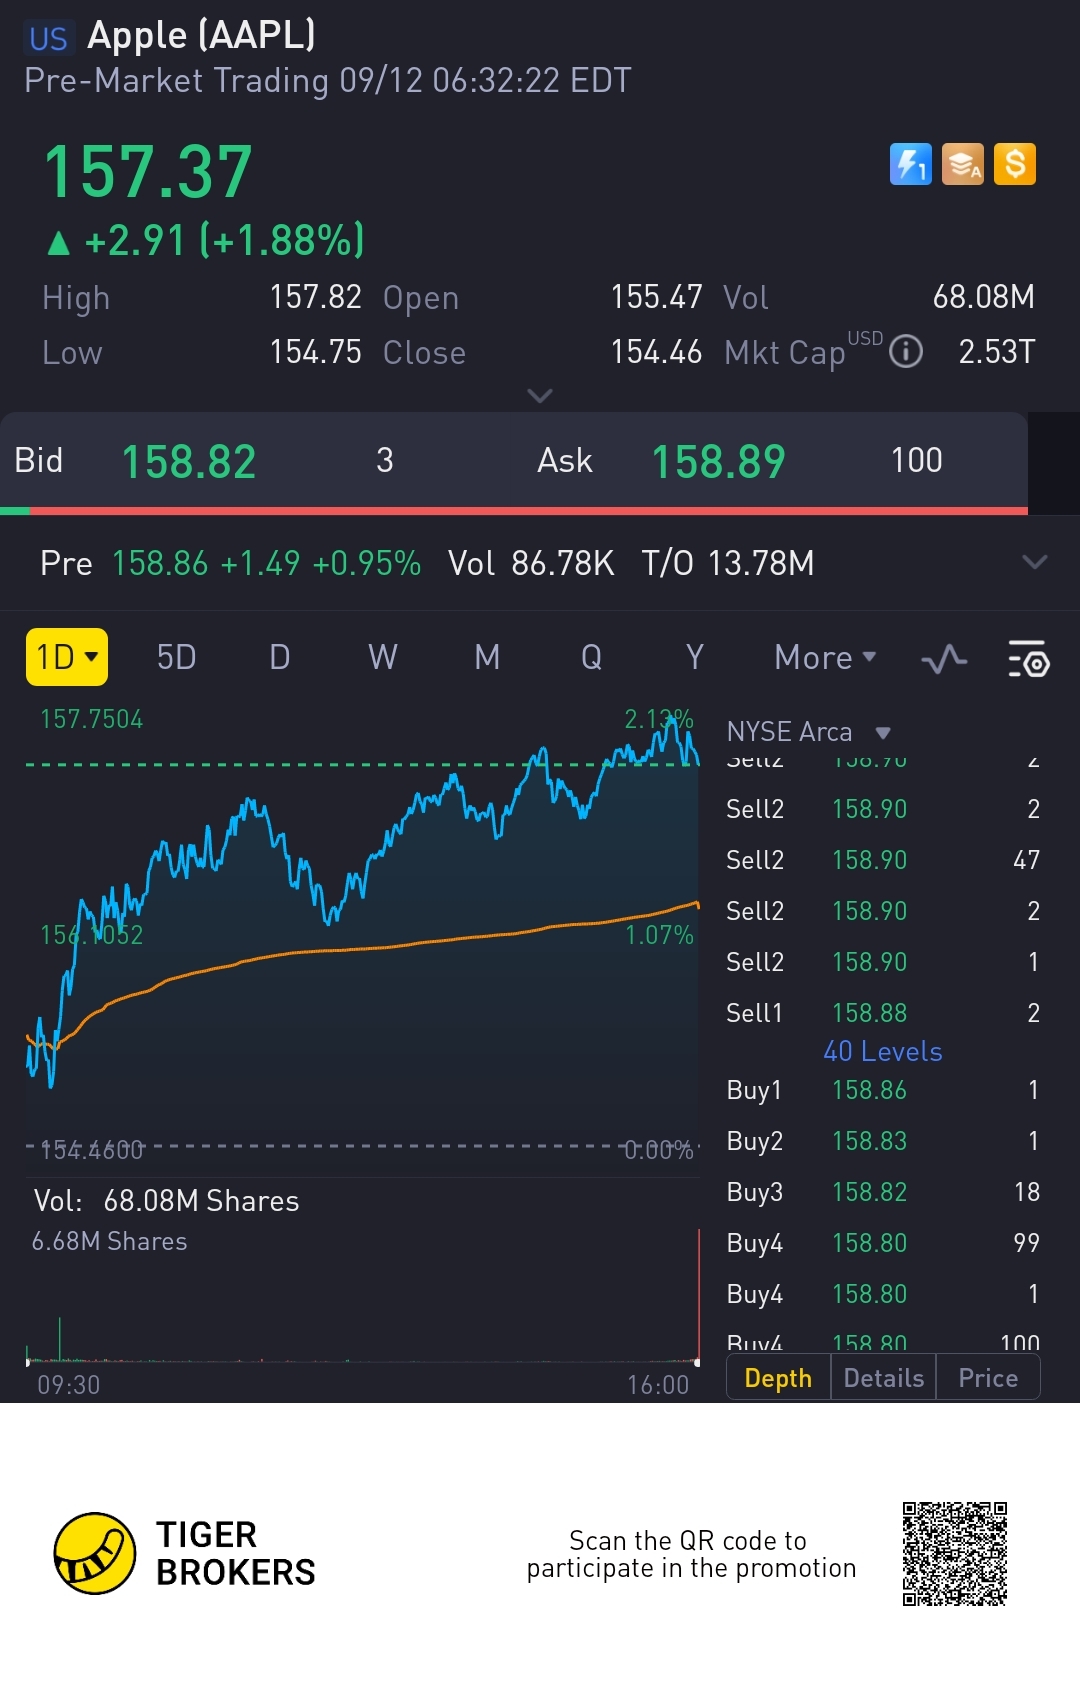The image size is (1080, 1705).
Task: Tap the orange stacked-layers icon
Action: point(963,165)
